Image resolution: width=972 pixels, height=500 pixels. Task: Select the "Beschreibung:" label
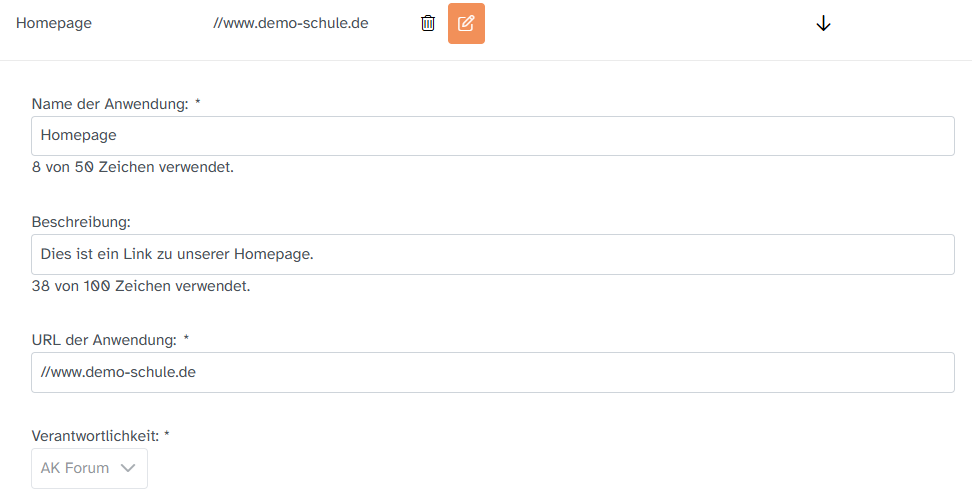click(x=81, y=221)
